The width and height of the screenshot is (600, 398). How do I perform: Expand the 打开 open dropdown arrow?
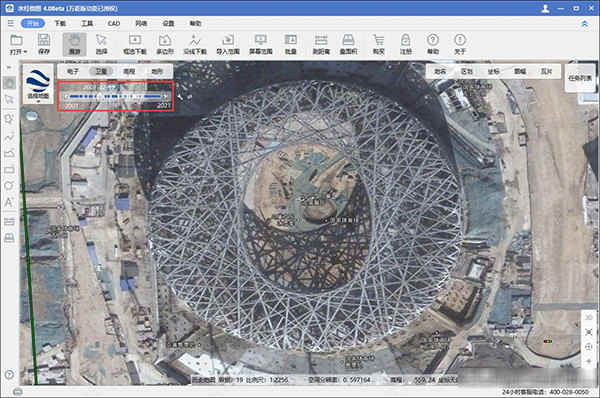[x=25, y=52]
